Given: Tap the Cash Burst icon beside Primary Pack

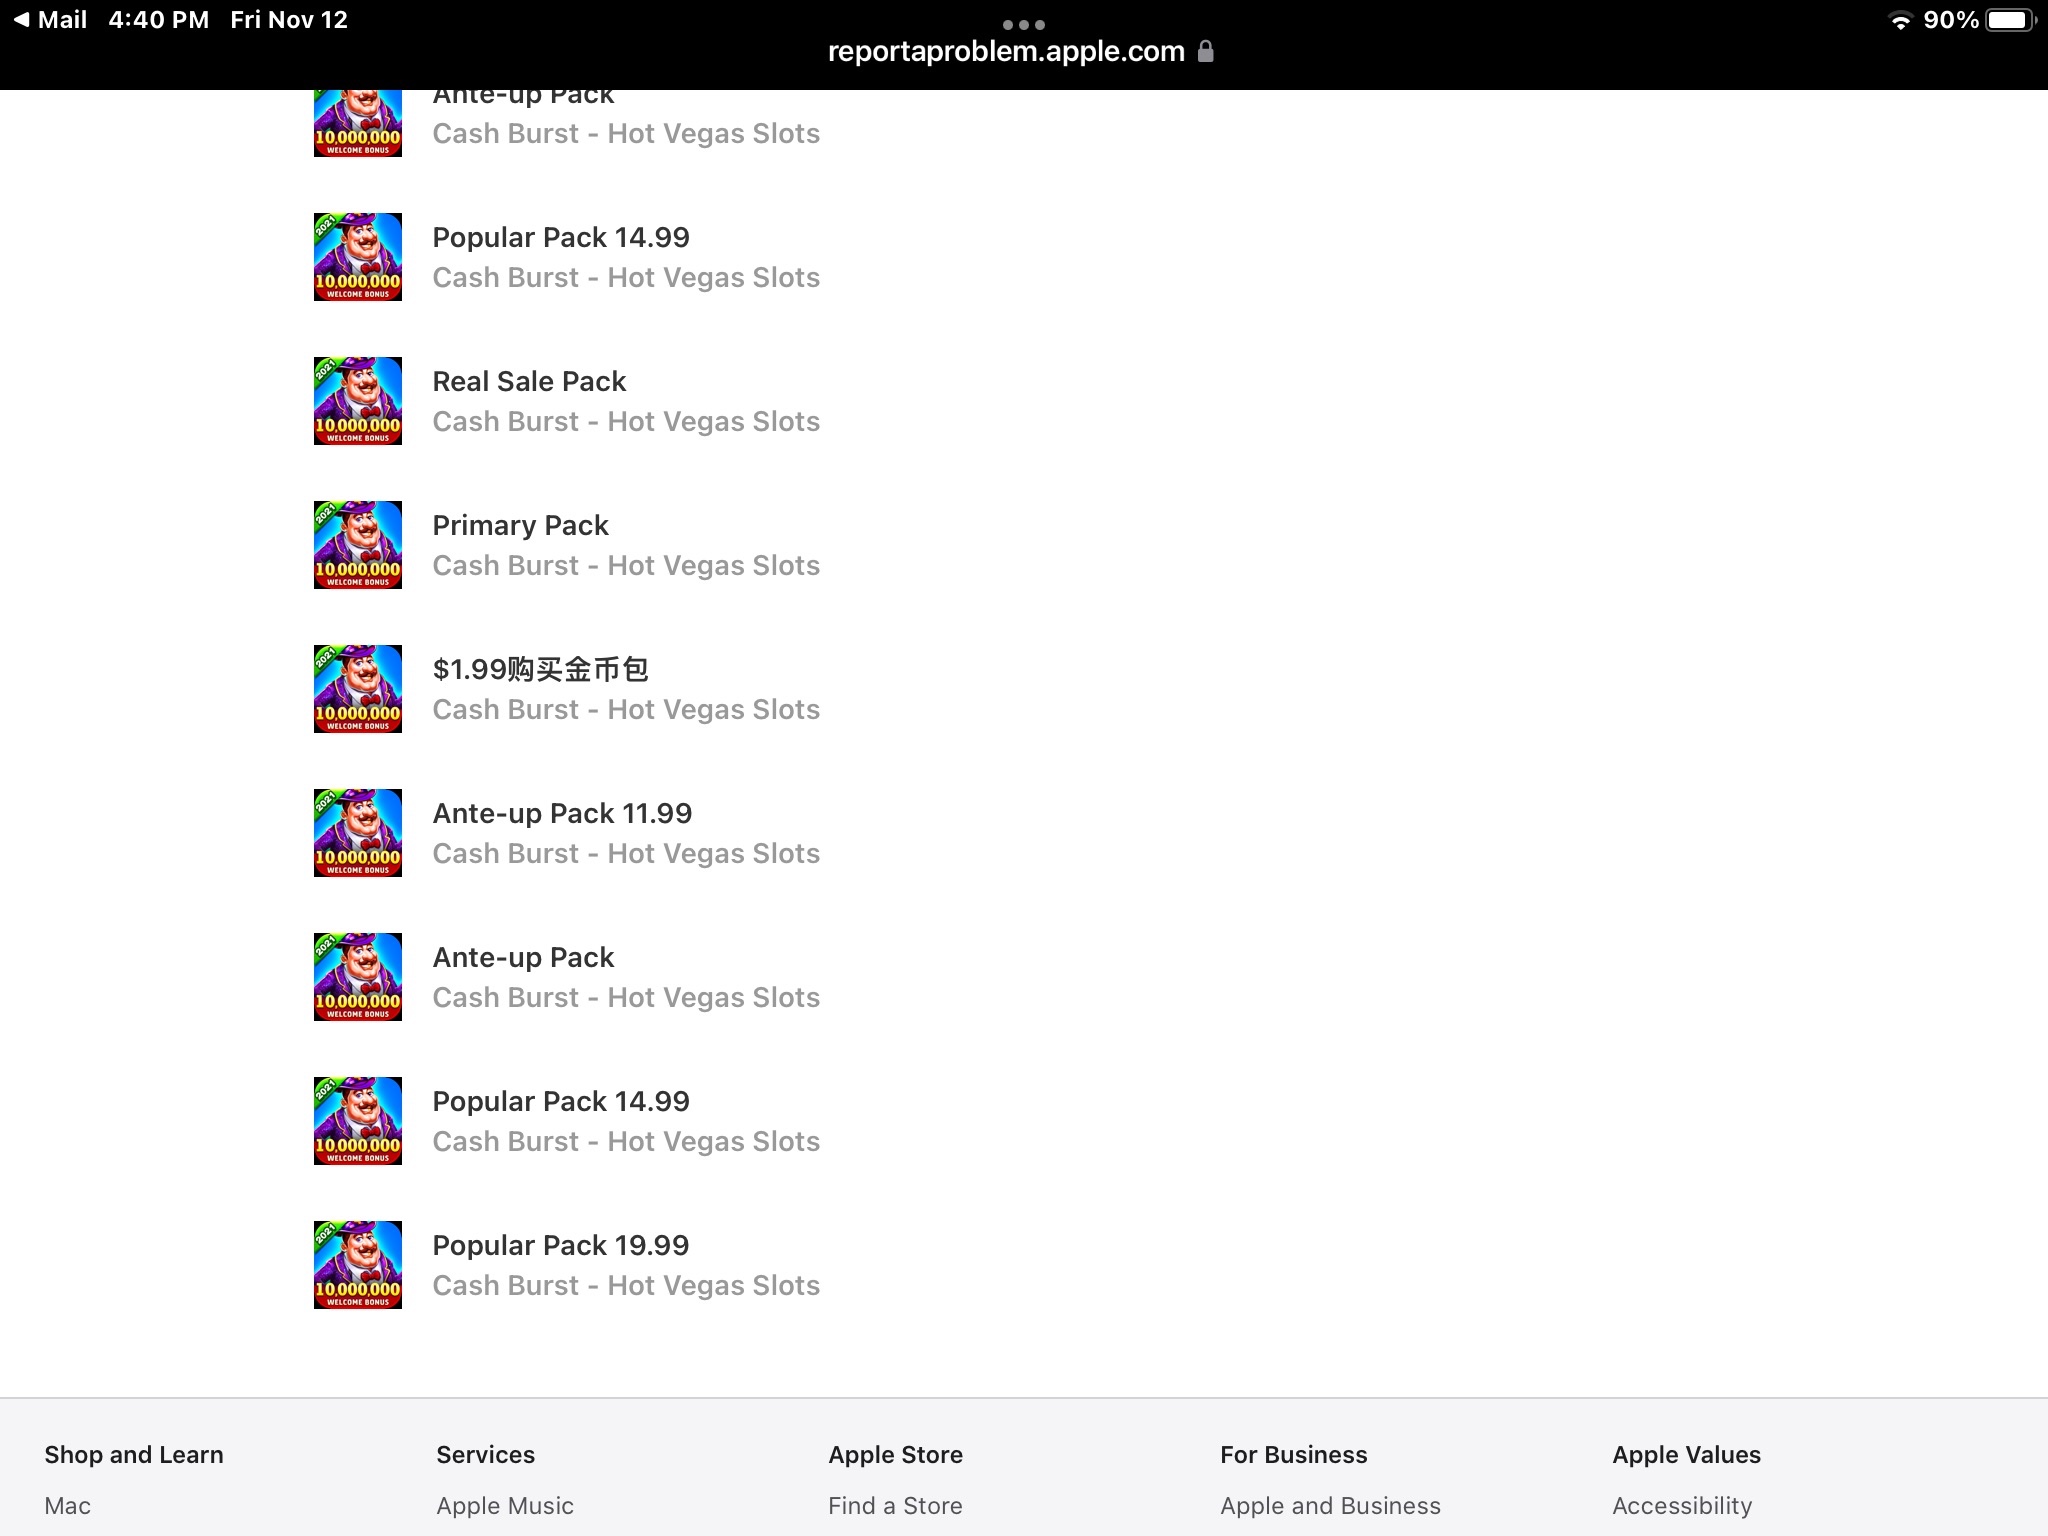Looking at the screenshot, I should [x=358, y=545].
